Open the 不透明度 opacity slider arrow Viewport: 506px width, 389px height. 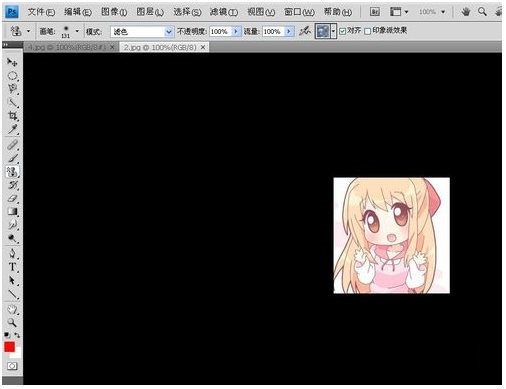236,32
